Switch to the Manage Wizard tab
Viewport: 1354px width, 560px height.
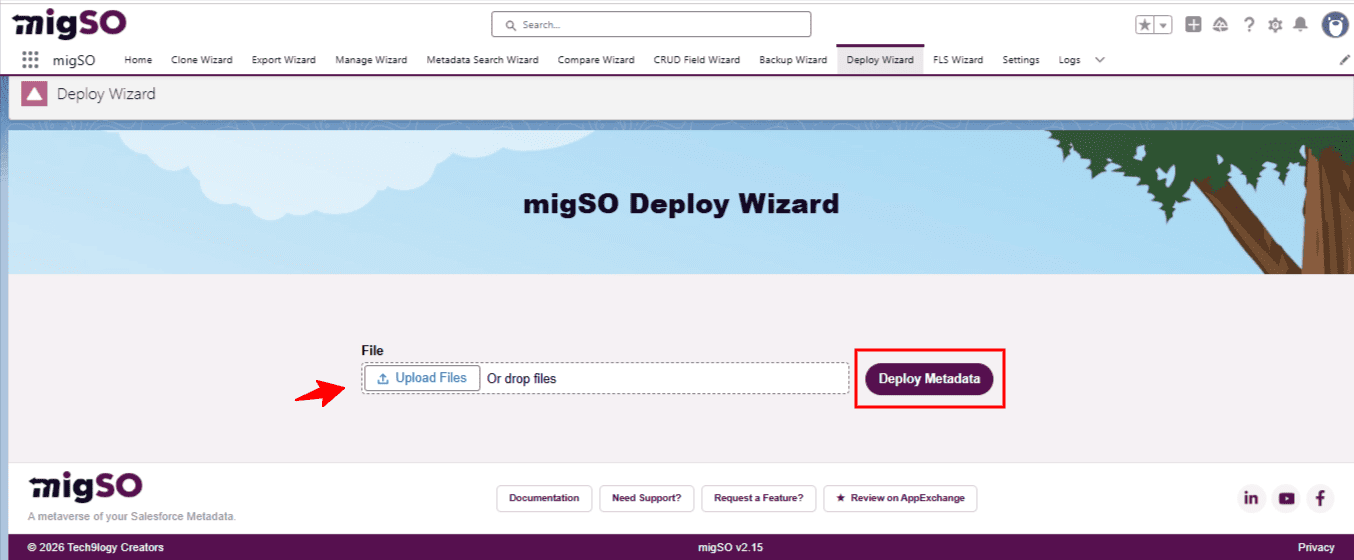pyautogui.click(x=371, y=60)
